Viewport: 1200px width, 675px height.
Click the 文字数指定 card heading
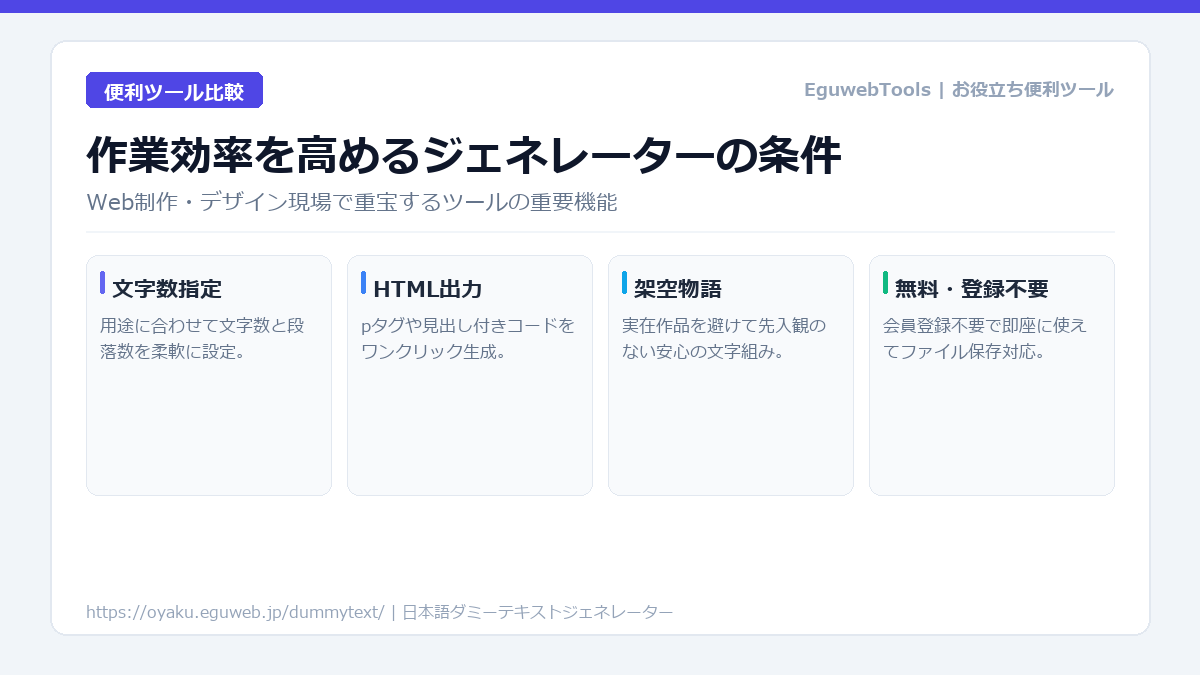pos(167,289)
